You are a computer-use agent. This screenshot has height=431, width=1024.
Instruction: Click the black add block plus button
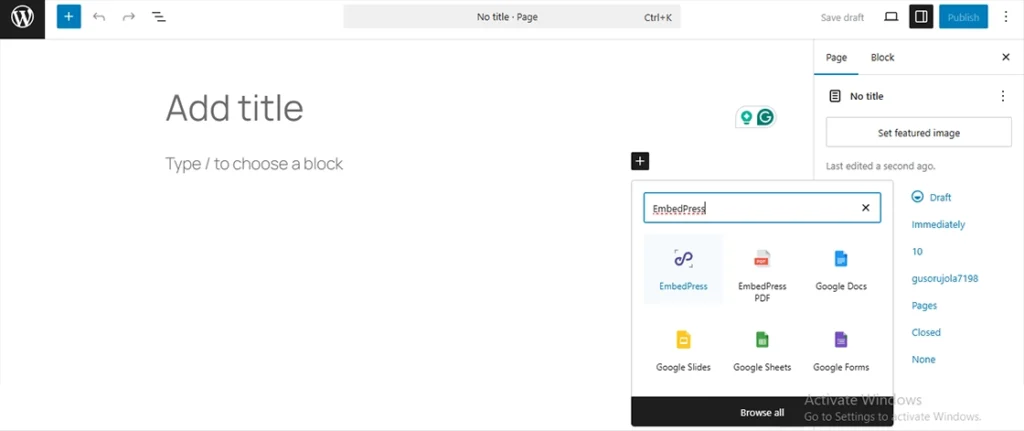click(640, 161)
